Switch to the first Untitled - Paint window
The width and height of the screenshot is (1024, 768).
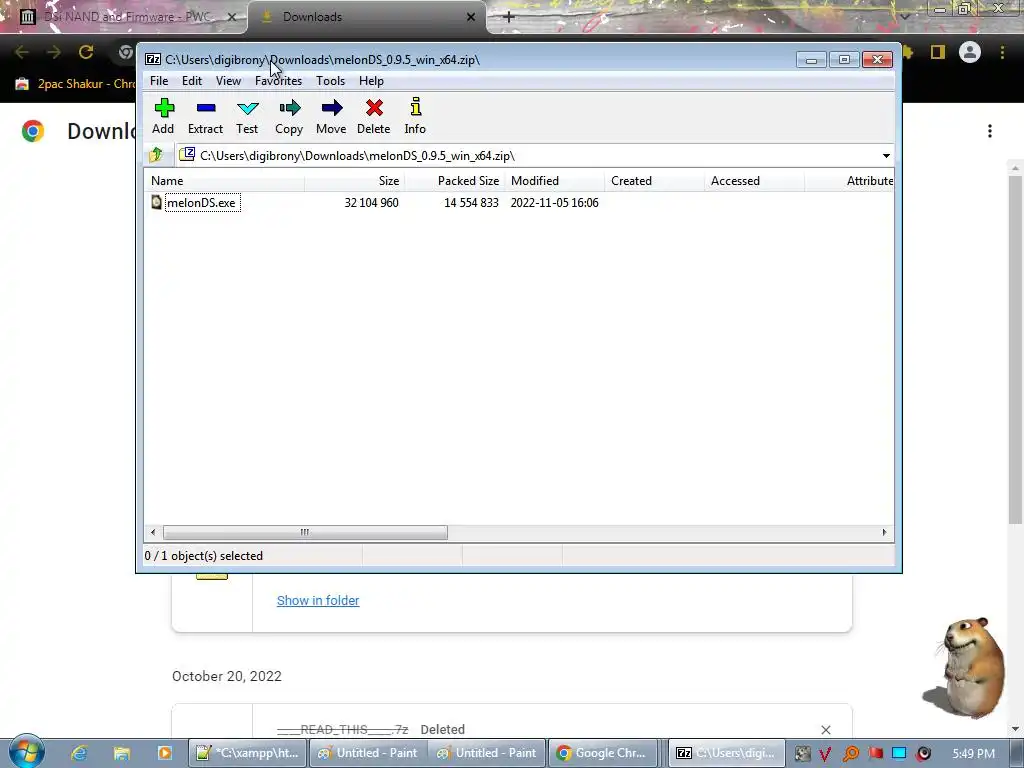(367, 753)
